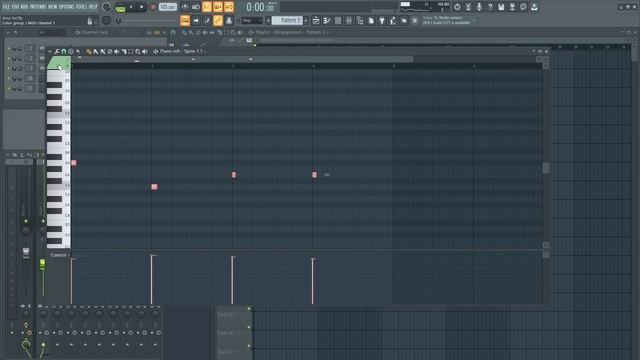Click the red Record button
The image size is (640, 360).
[153, 7]
